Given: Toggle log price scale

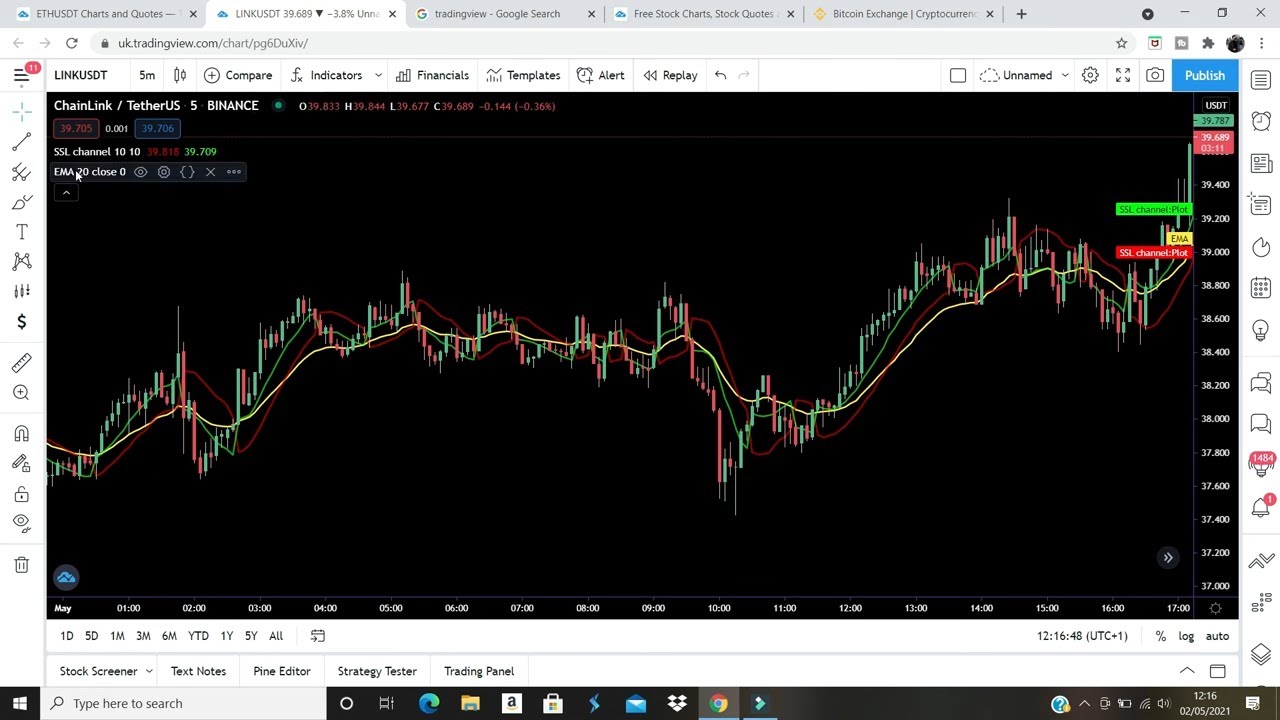Looking at the screenshot, I should click(1186, 636).
